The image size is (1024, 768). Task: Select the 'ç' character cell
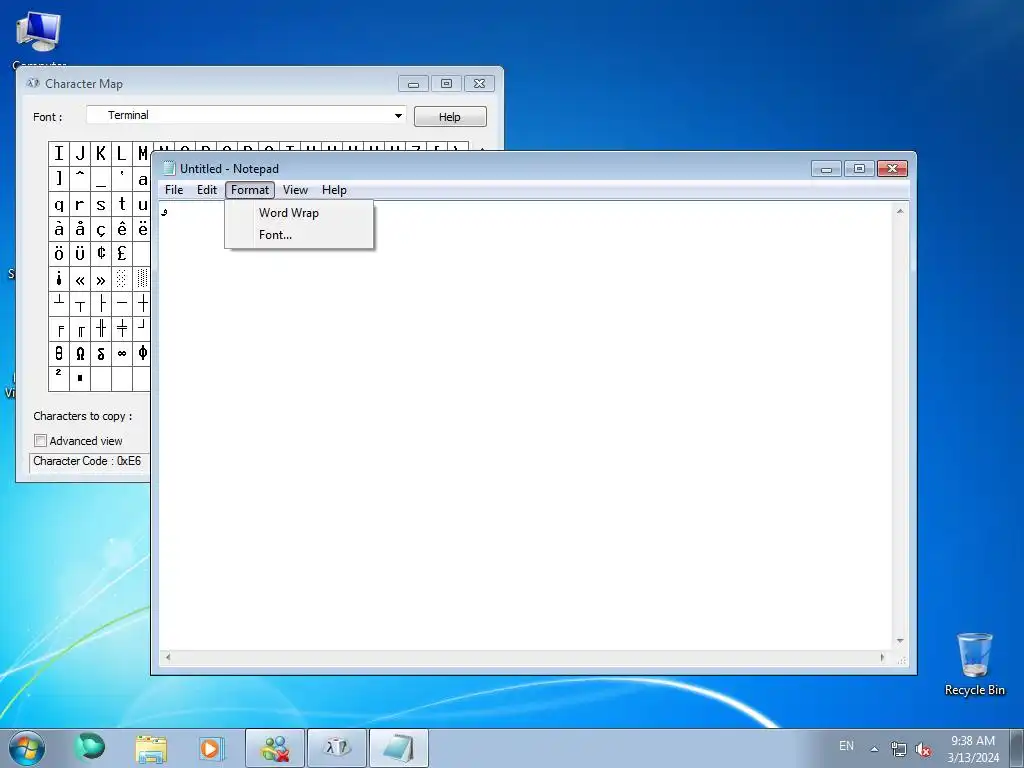click(x=101, y=229)
